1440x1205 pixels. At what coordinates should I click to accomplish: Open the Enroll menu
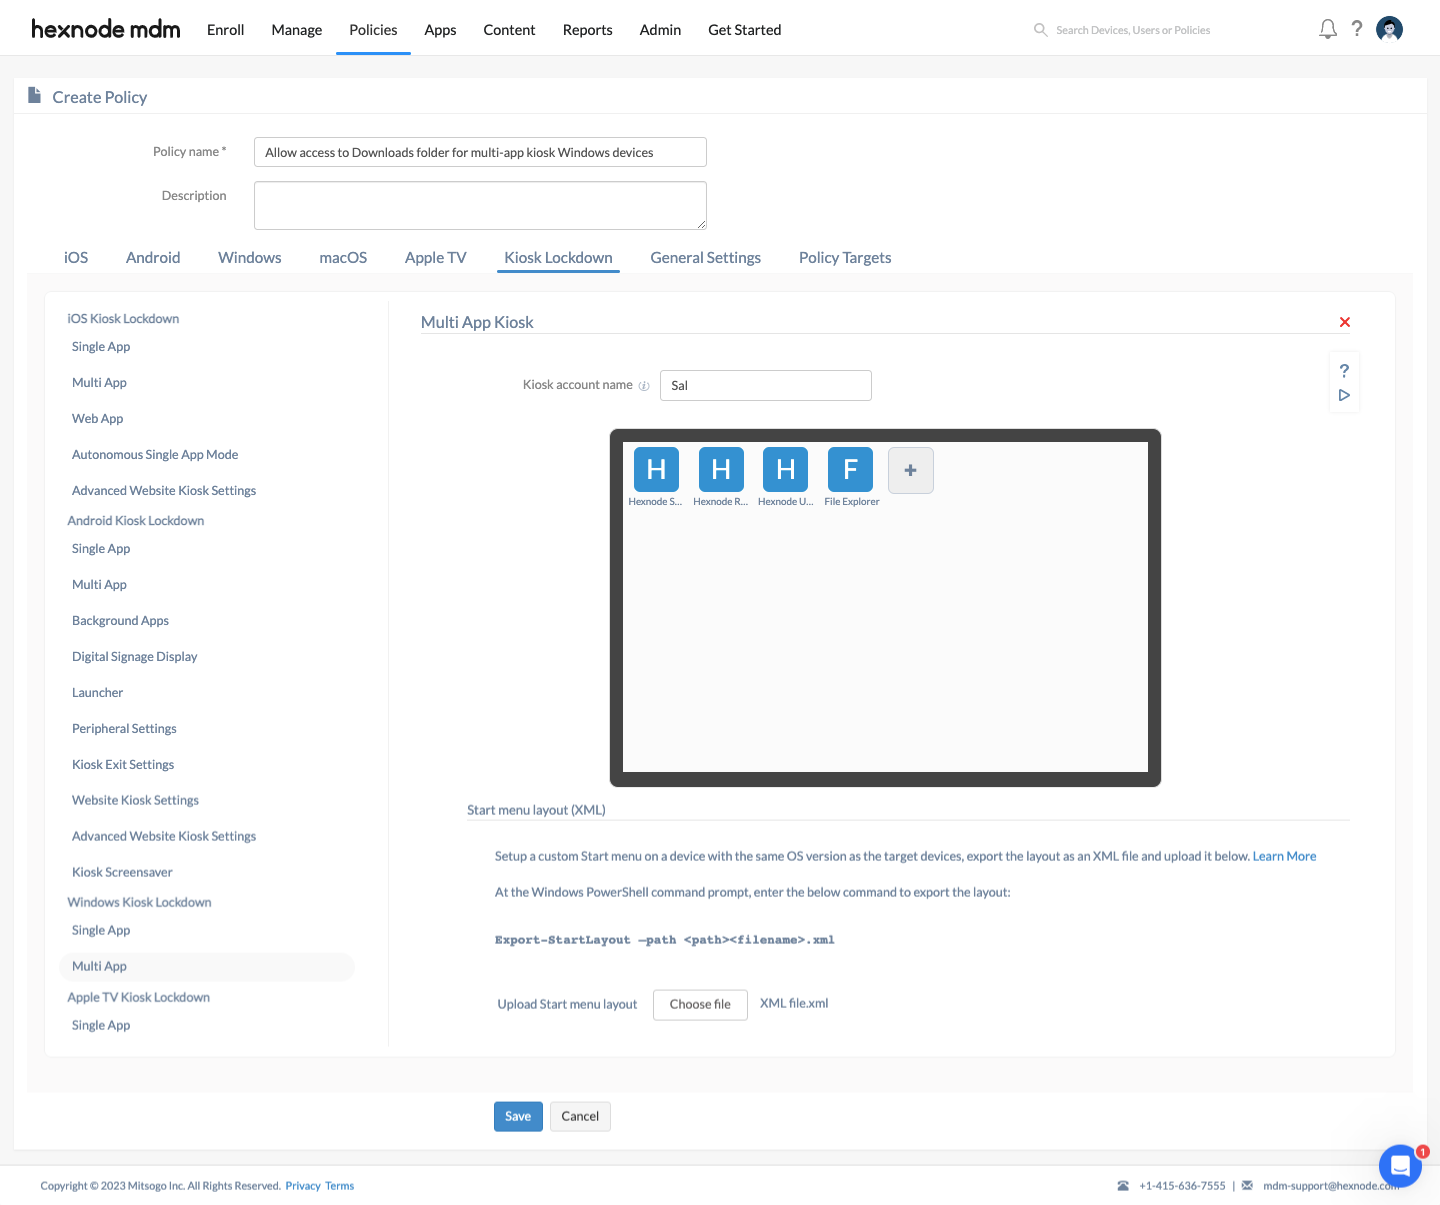[225, 30]
